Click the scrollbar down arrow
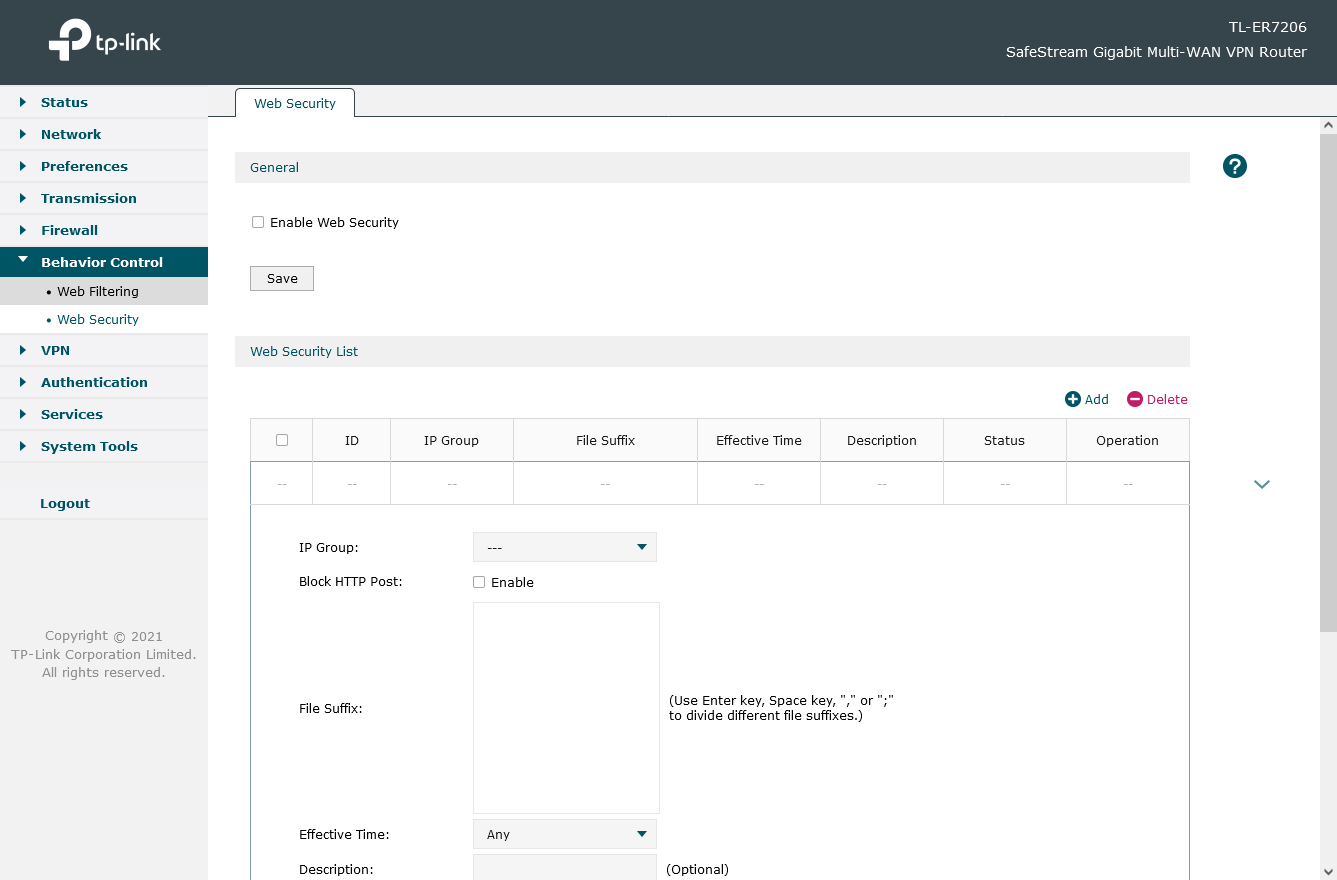This screenshot has width=1337, height=880. (x=1328, y=871)
